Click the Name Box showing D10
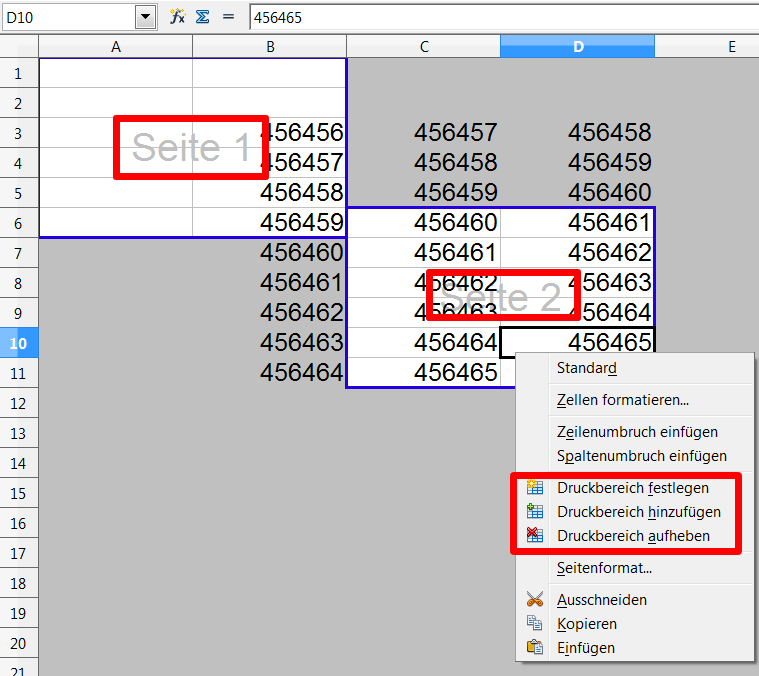 tap(68, 17)
